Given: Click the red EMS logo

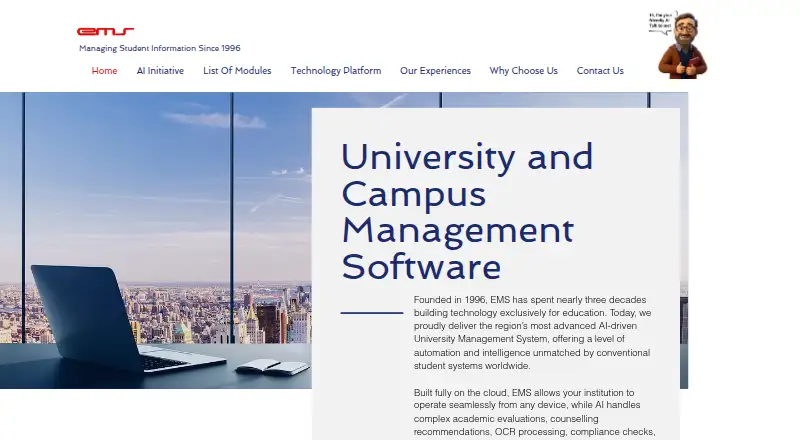Looking at the screenshot, I should coord(105,32).
